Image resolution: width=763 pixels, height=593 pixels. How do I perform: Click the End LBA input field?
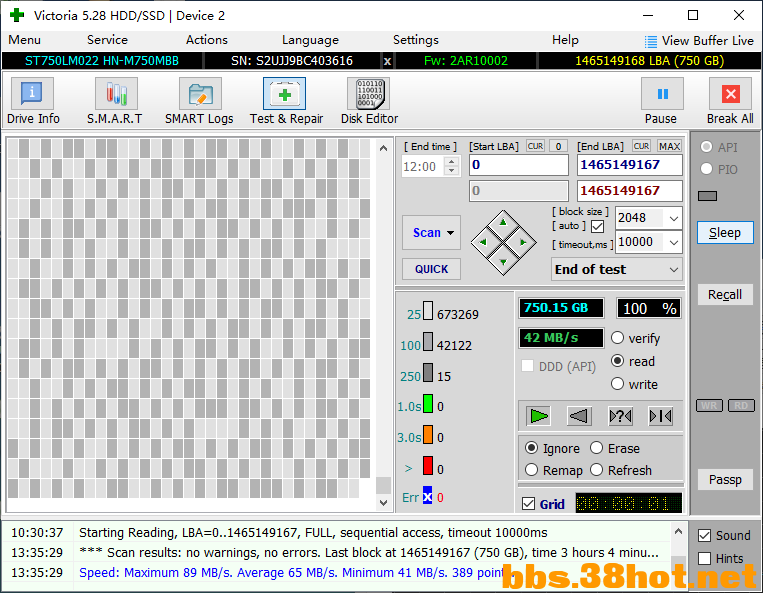coord(630,165)
